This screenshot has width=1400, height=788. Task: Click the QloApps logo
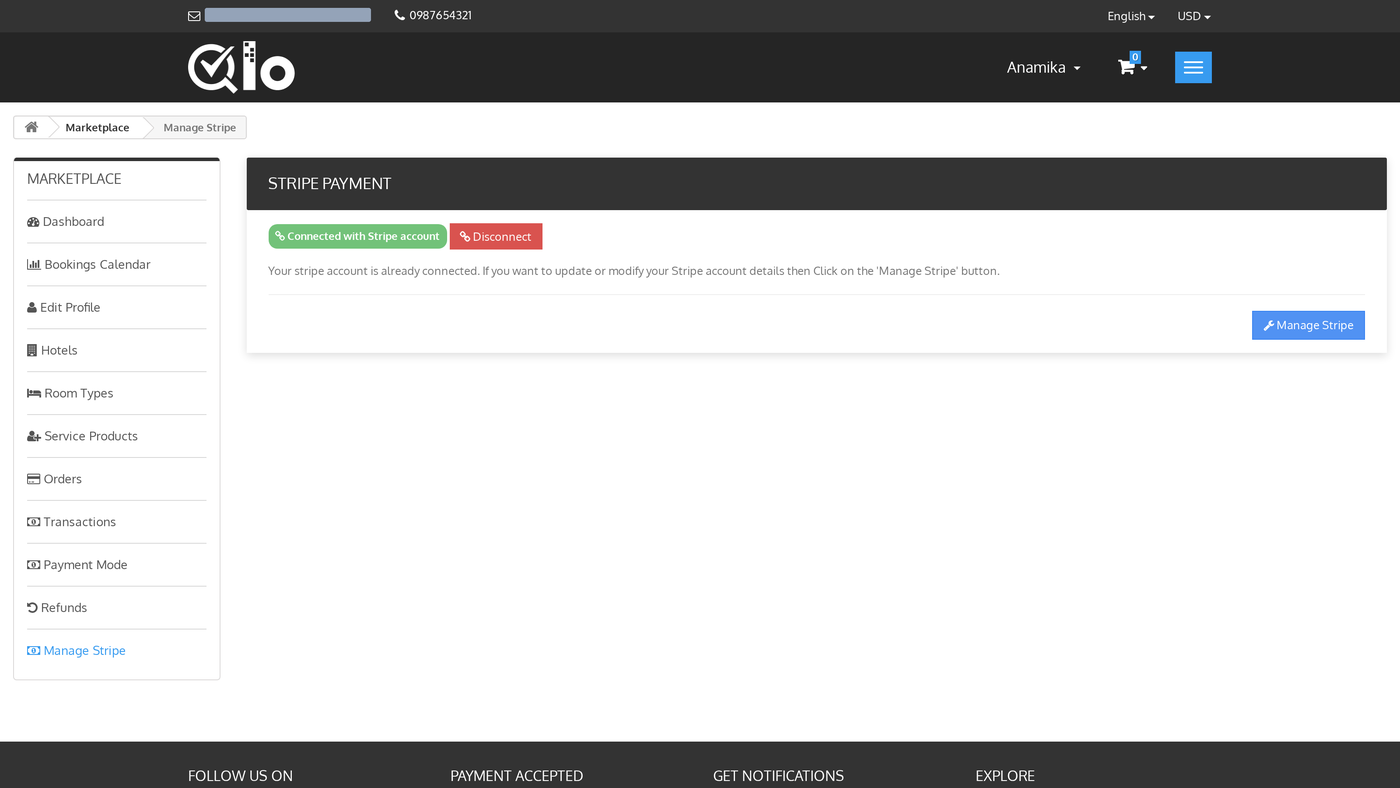pos(241,67)
